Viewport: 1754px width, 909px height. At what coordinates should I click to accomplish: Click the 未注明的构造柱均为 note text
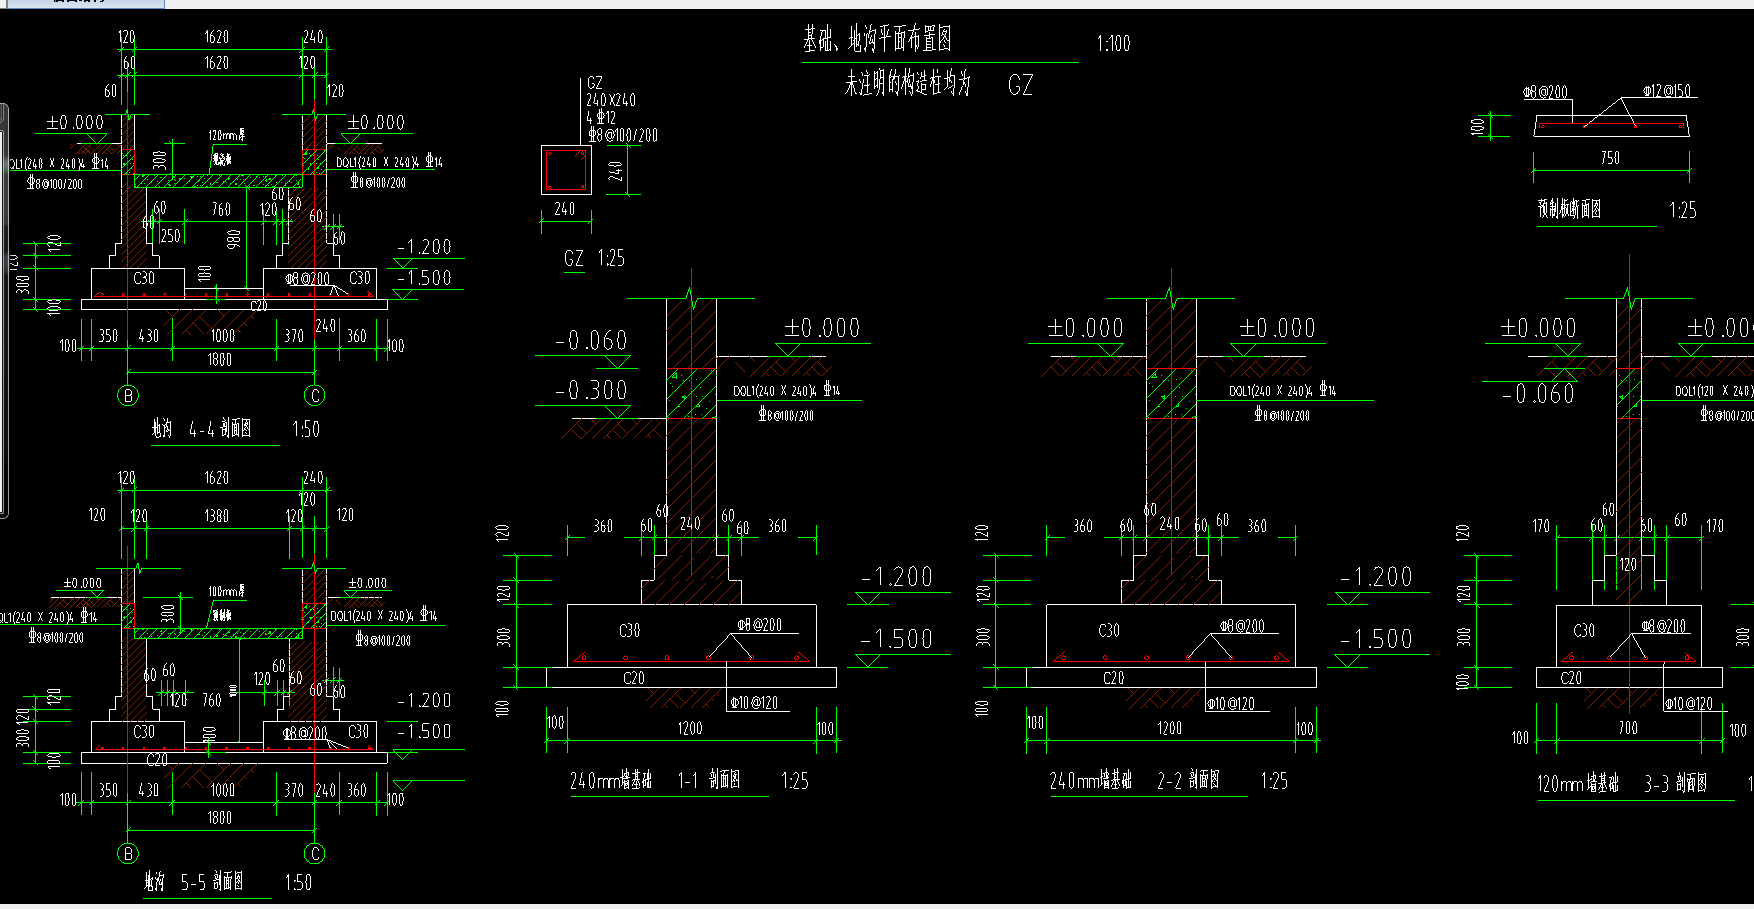(x=907, y=84)
